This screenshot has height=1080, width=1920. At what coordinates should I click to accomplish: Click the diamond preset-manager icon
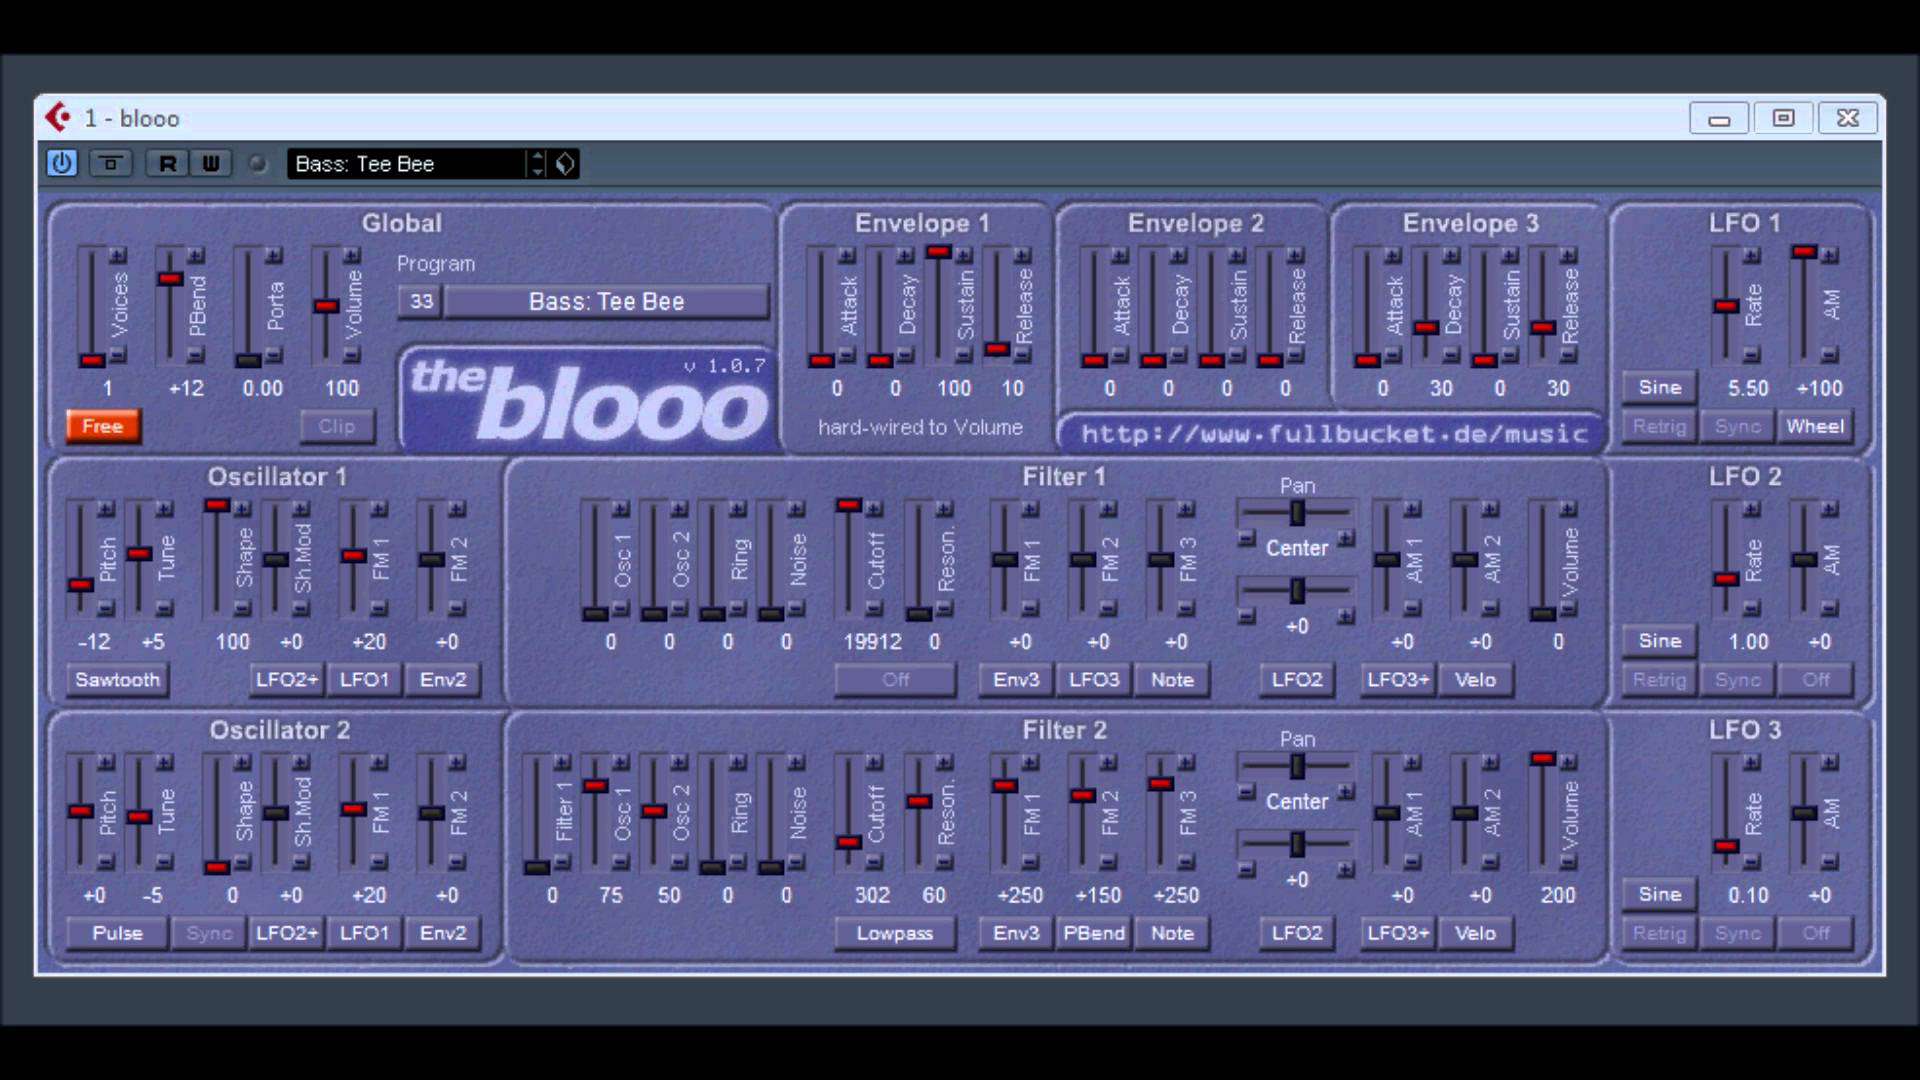(x=565, y=164)
